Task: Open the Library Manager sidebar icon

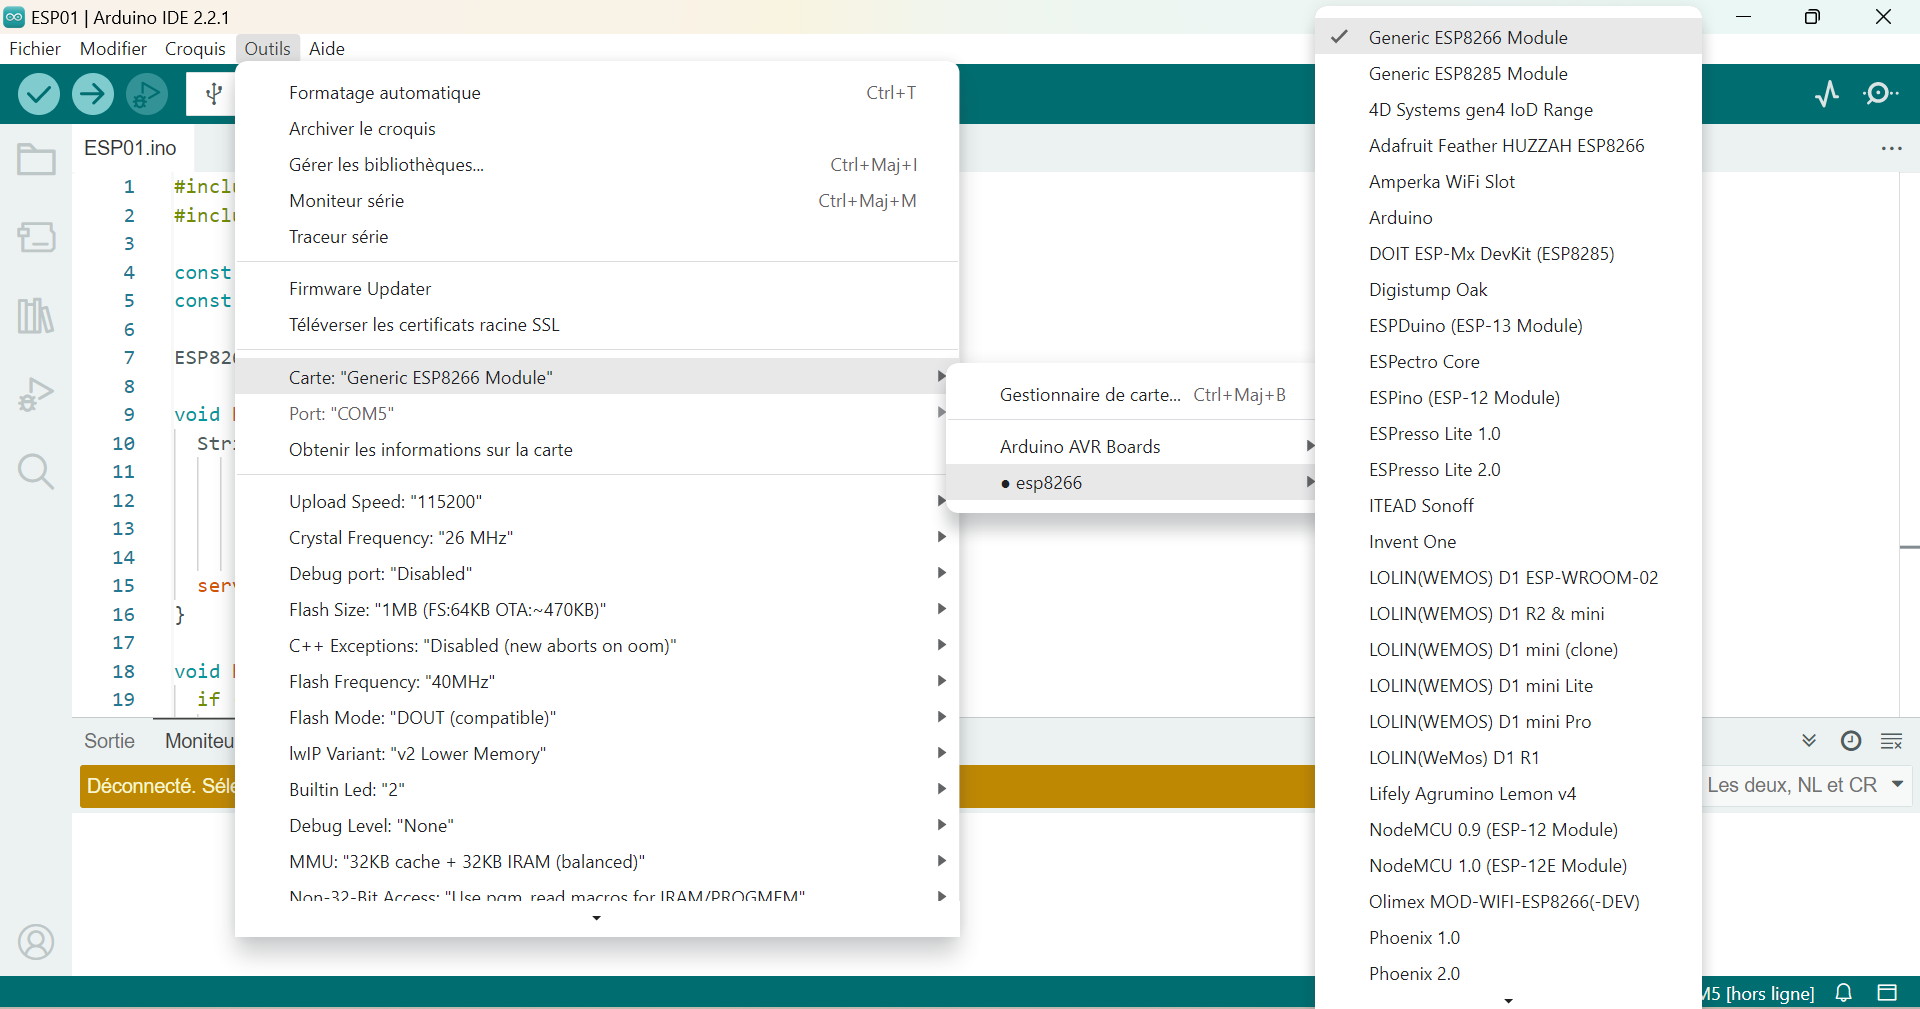Action: 36,316
